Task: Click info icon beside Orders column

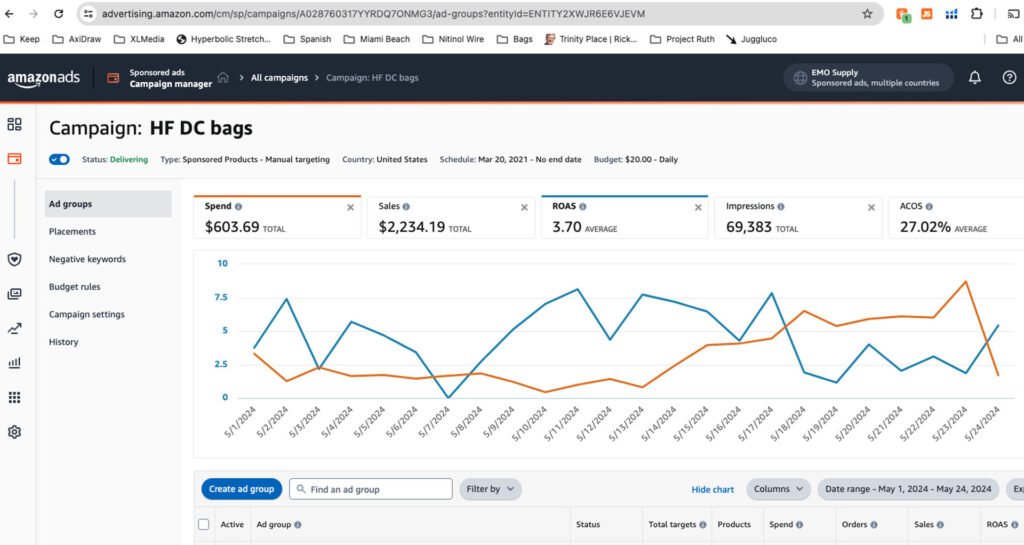Action: 874,525
